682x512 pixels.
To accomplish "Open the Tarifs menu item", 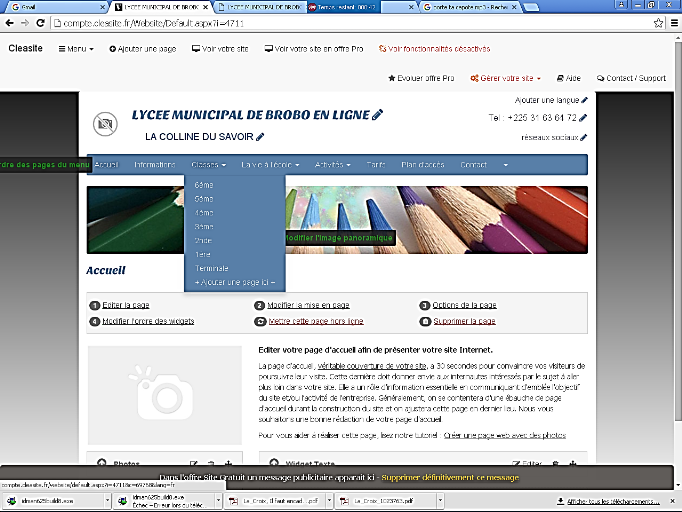I will click(x=376, y=165).
